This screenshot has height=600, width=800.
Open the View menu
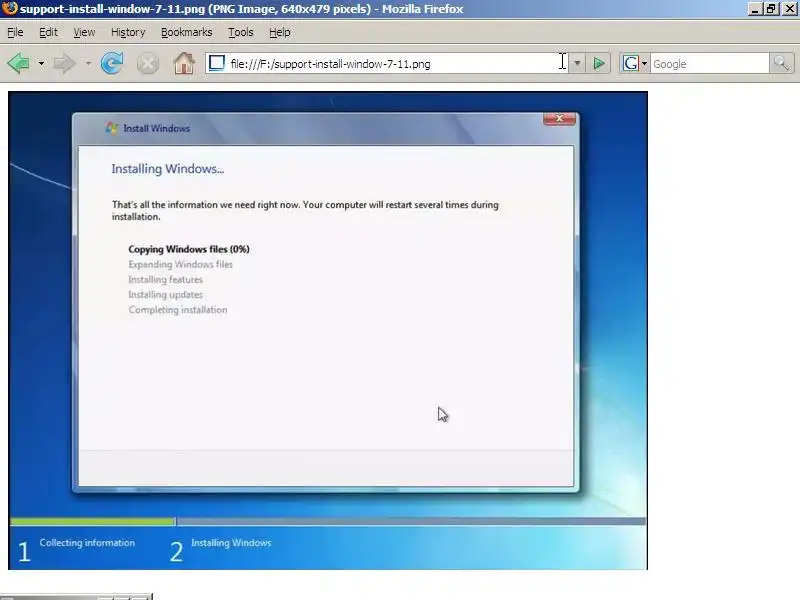84,32
